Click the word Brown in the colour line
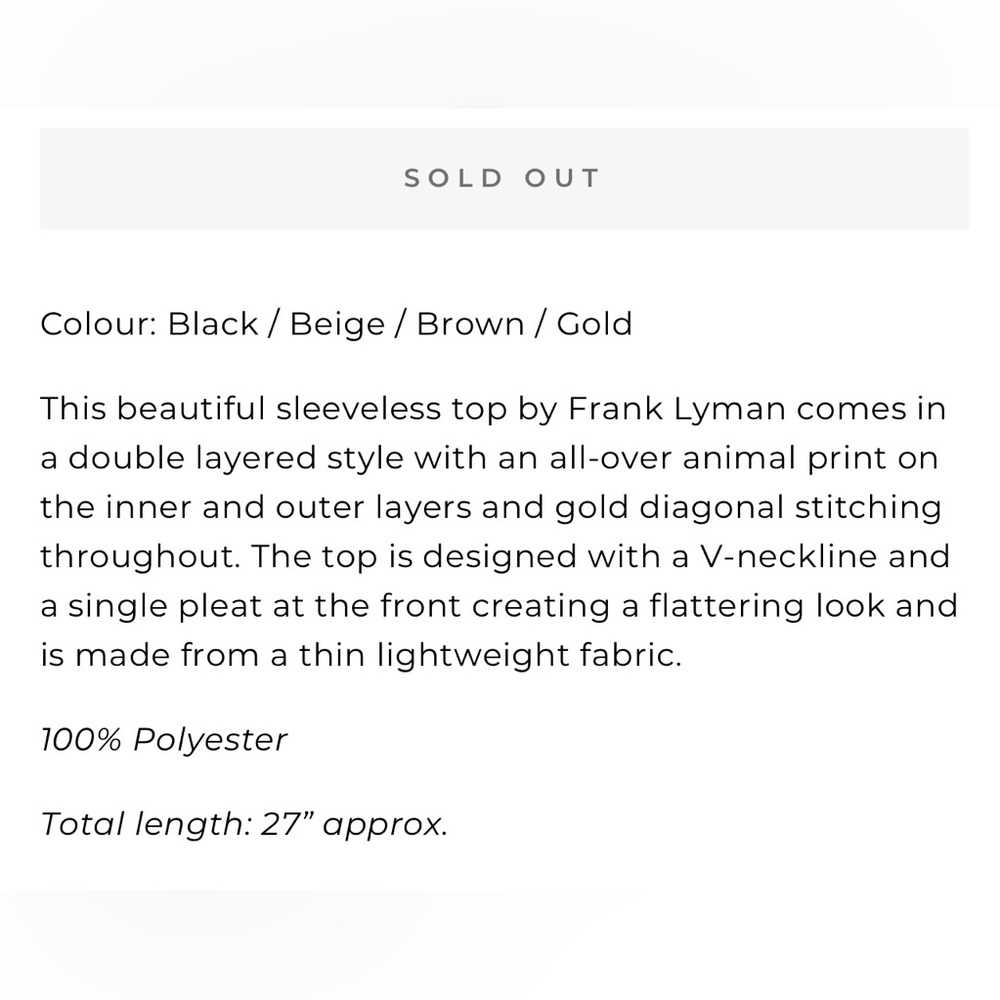 [x=470, y=323]
